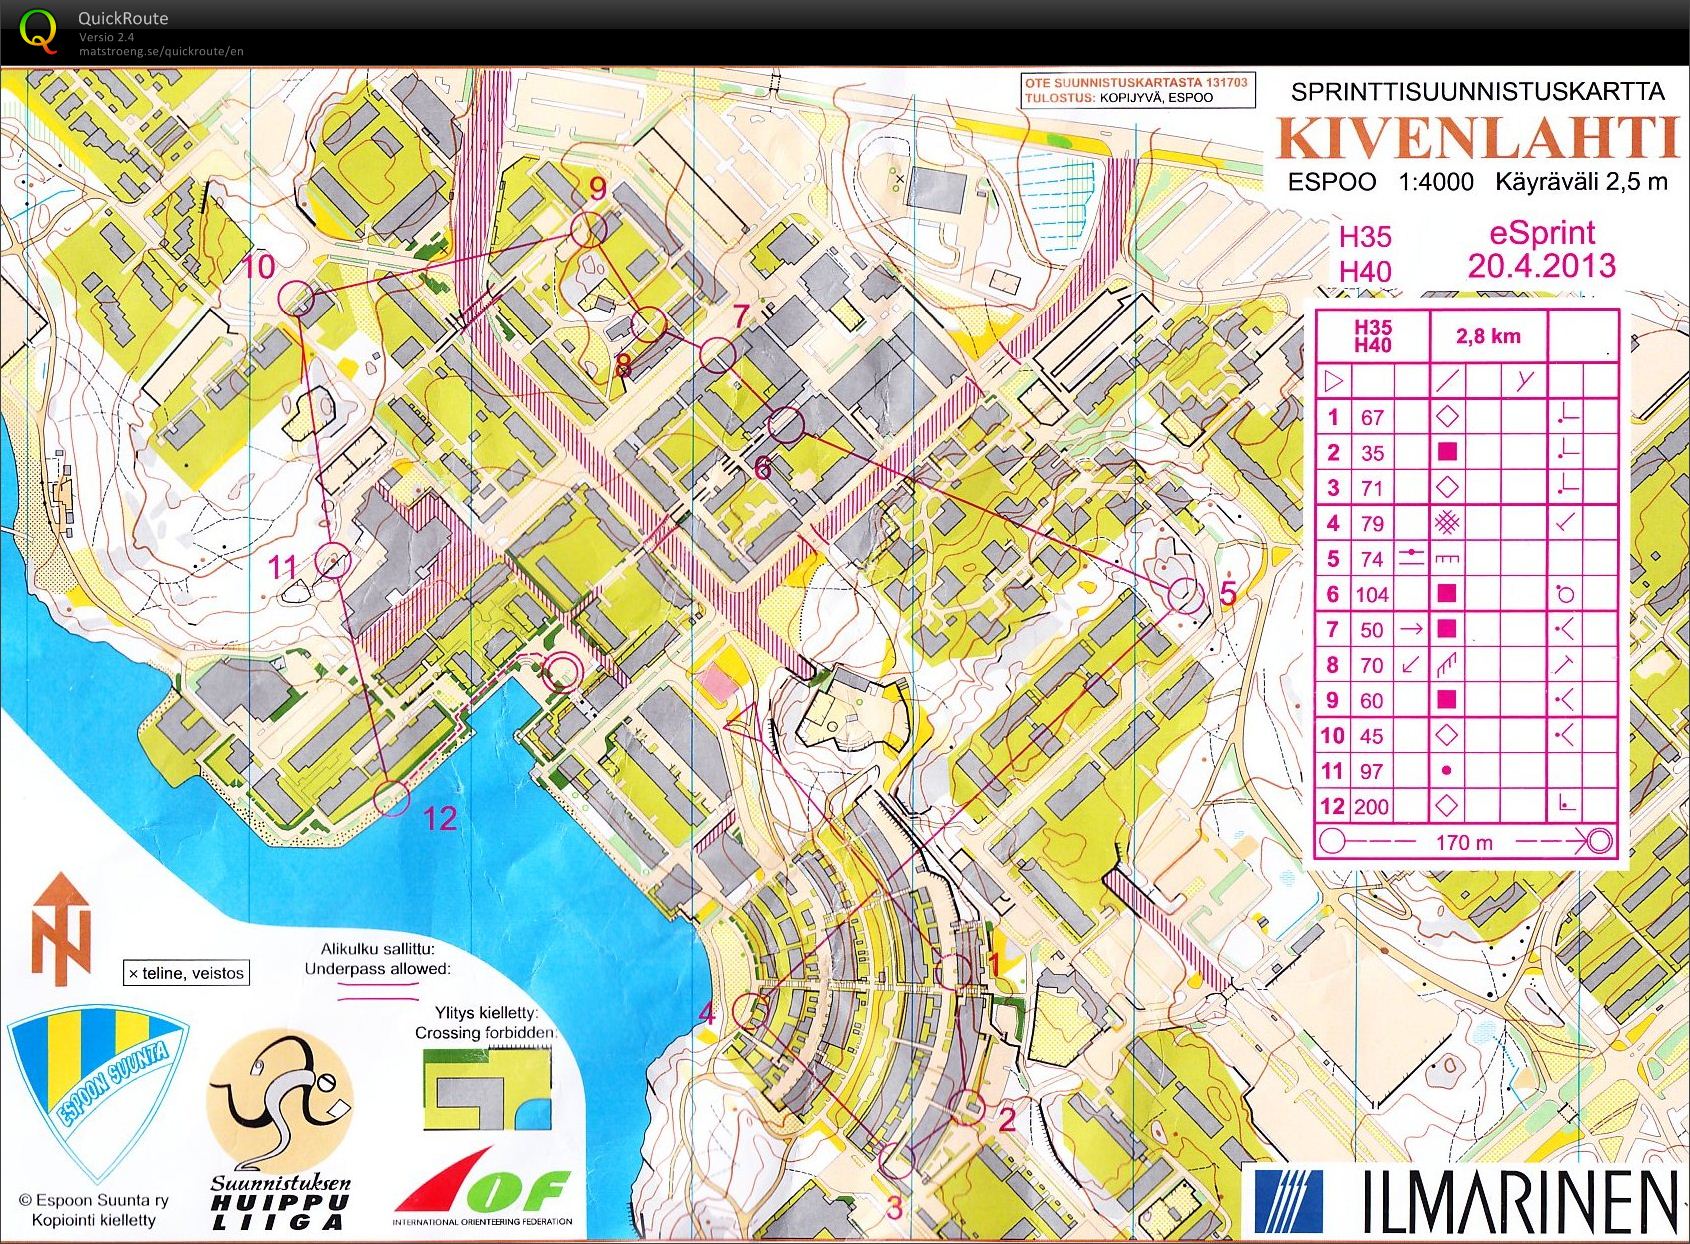Viewport: 1690px width, 1244px height.
Task: Select control circle 2 on the map
Action: [x=967, y=1107]
